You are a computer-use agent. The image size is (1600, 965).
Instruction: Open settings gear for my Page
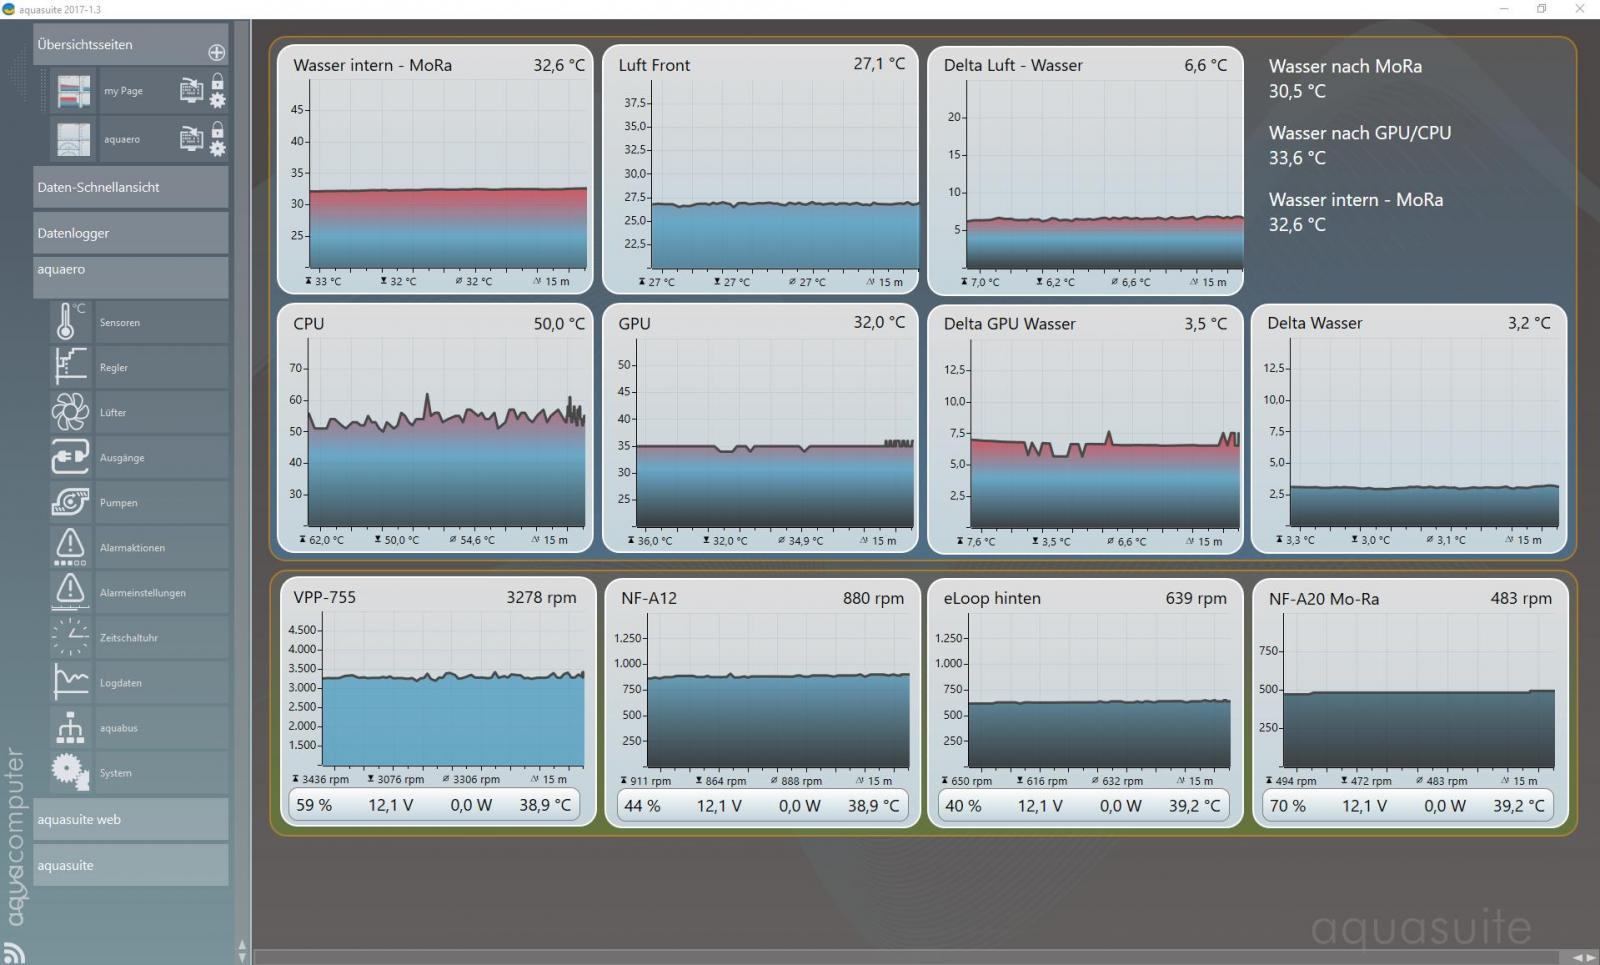[217, 99]
